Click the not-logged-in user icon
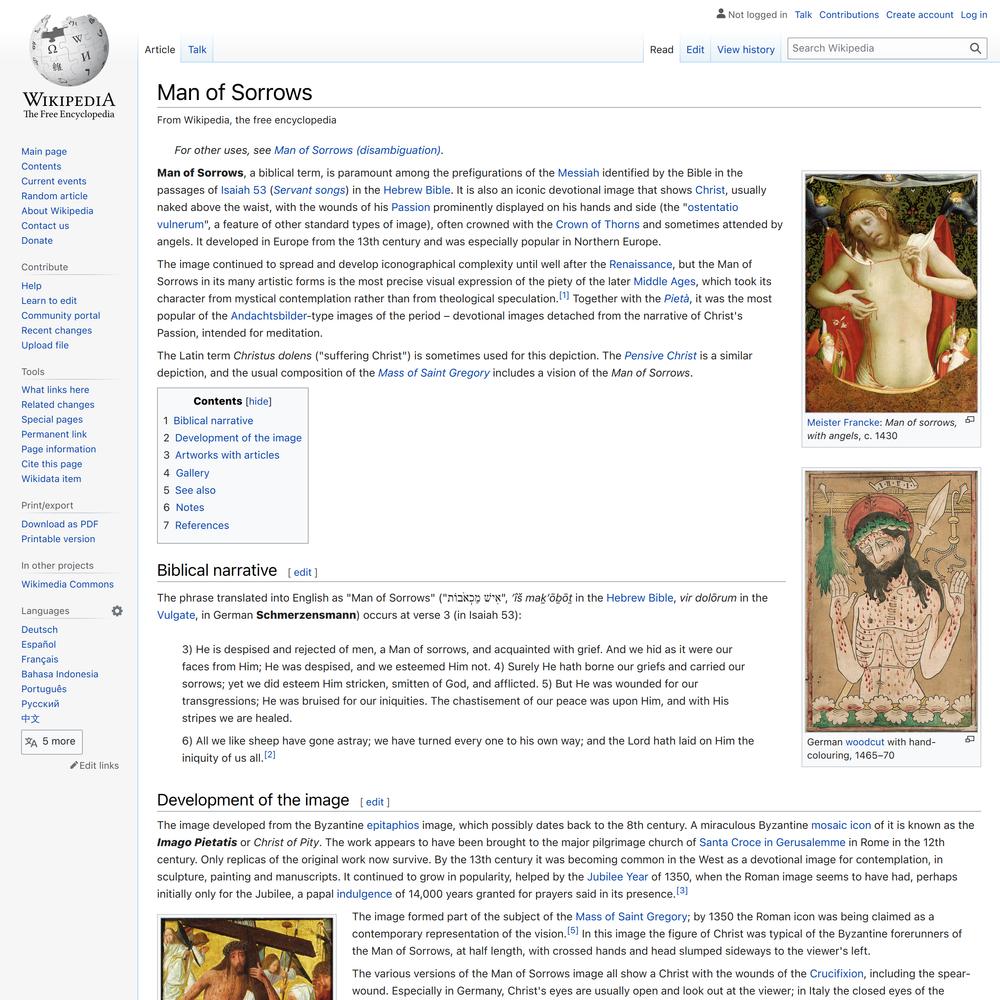This screenshot has height=1000, width=1000. pos(721,13)
